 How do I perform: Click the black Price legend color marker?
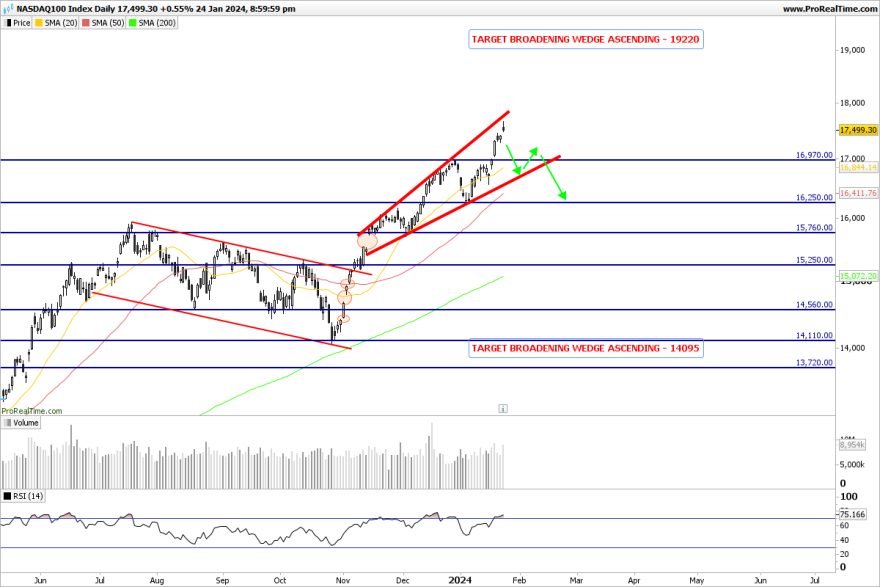coord(8,23)
